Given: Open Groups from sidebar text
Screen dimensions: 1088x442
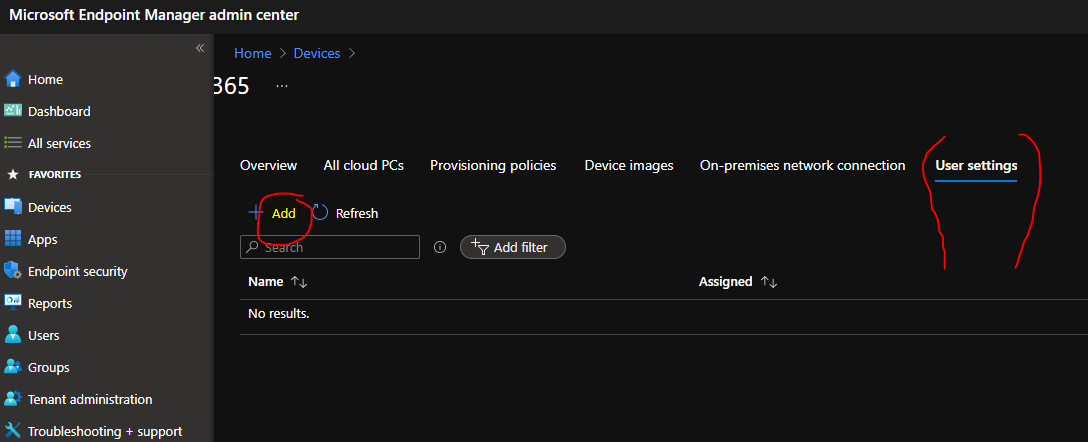Looking at the screenshot, I should coord(49,367).
